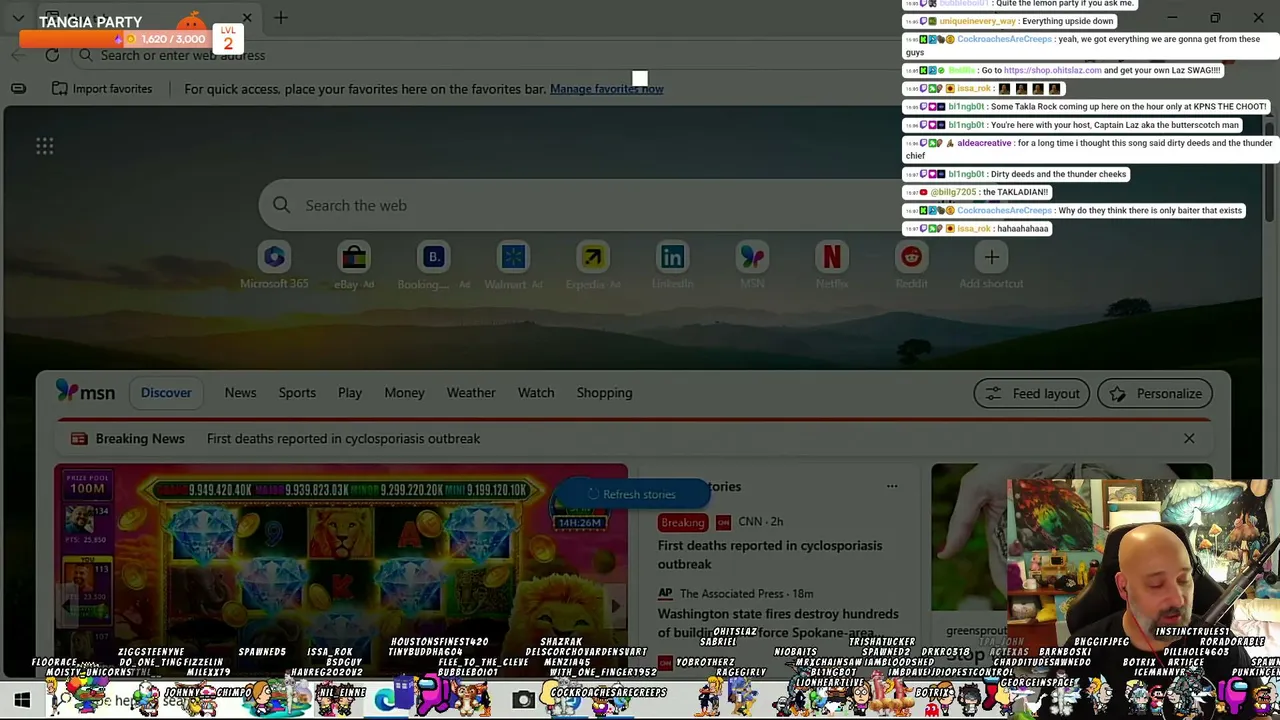Screen dimensions: 1280x720
Task: Switch to the Shopping tab
Action: (x=604, y=393)
